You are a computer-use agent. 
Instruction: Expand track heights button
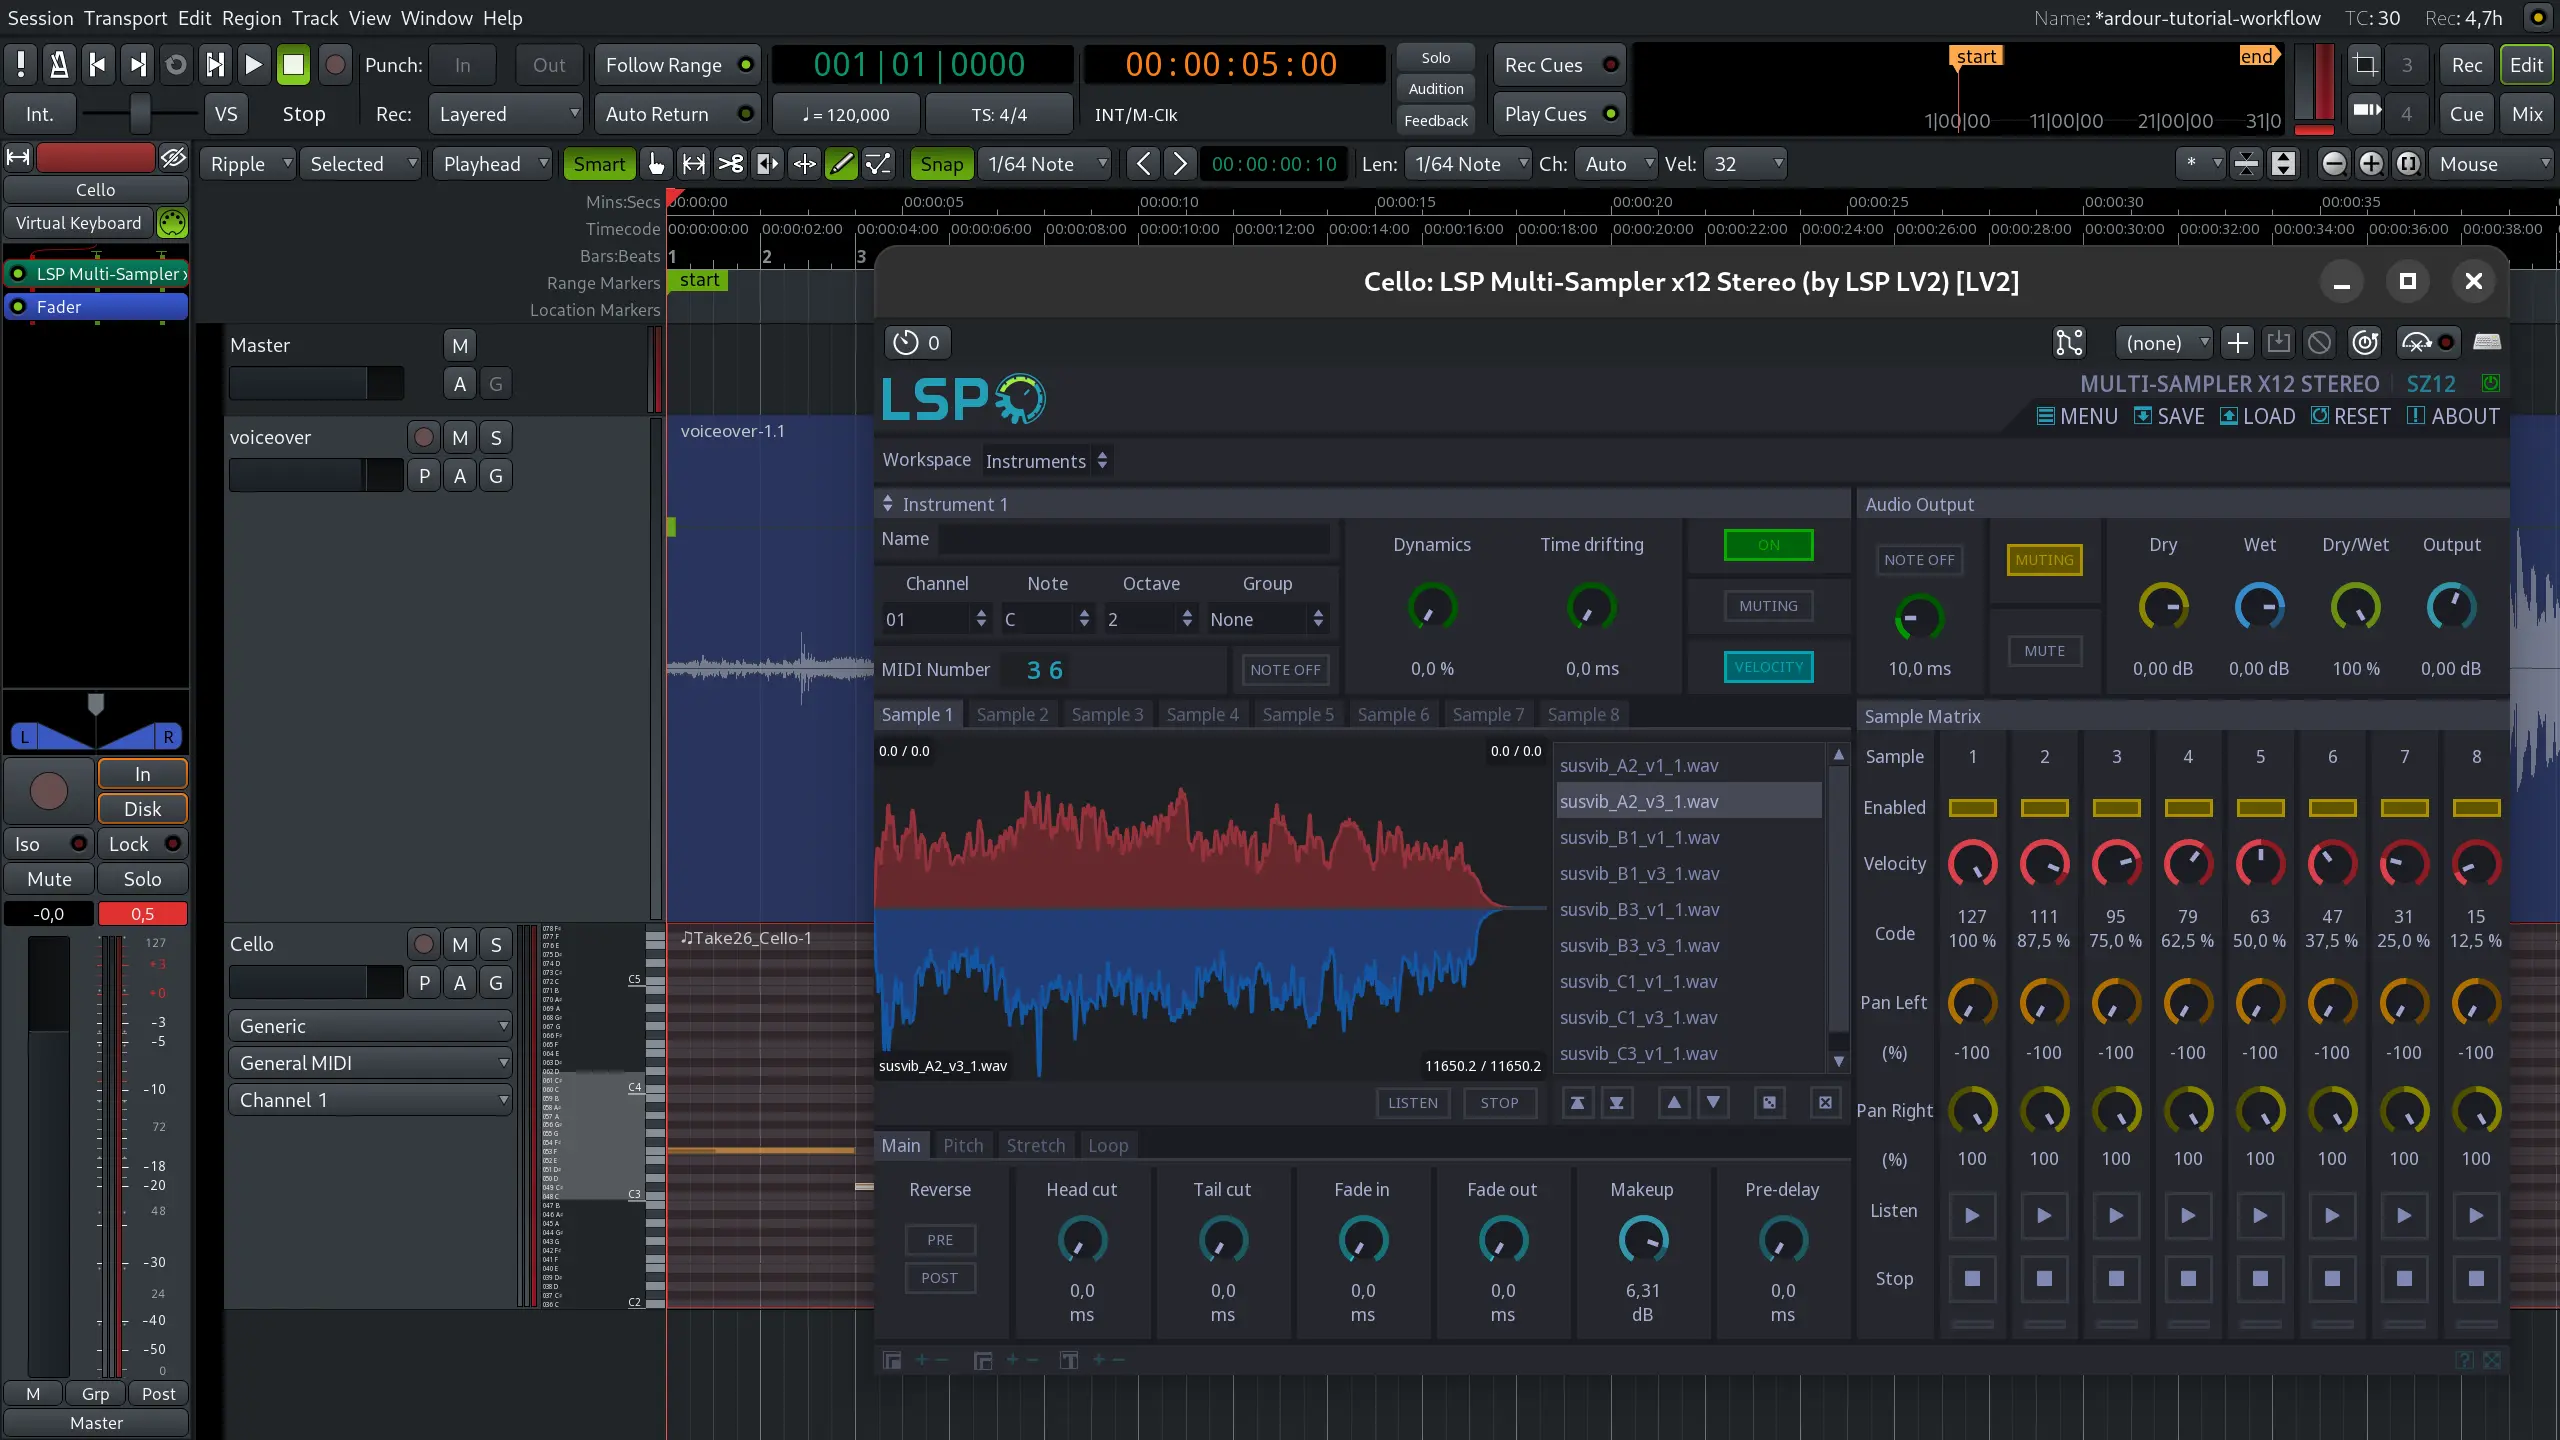2284,164
